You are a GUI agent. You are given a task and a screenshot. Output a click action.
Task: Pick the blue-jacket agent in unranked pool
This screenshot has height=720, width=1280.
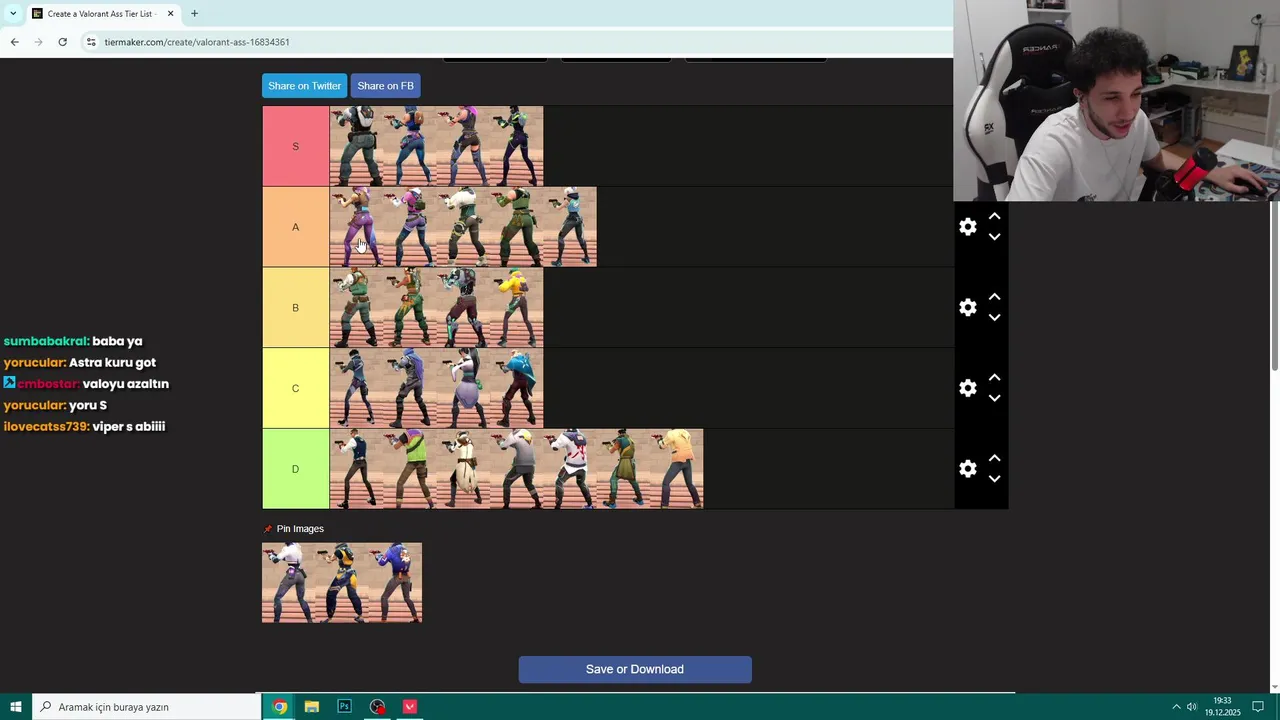pyautogui.click(x=396, y=583)
